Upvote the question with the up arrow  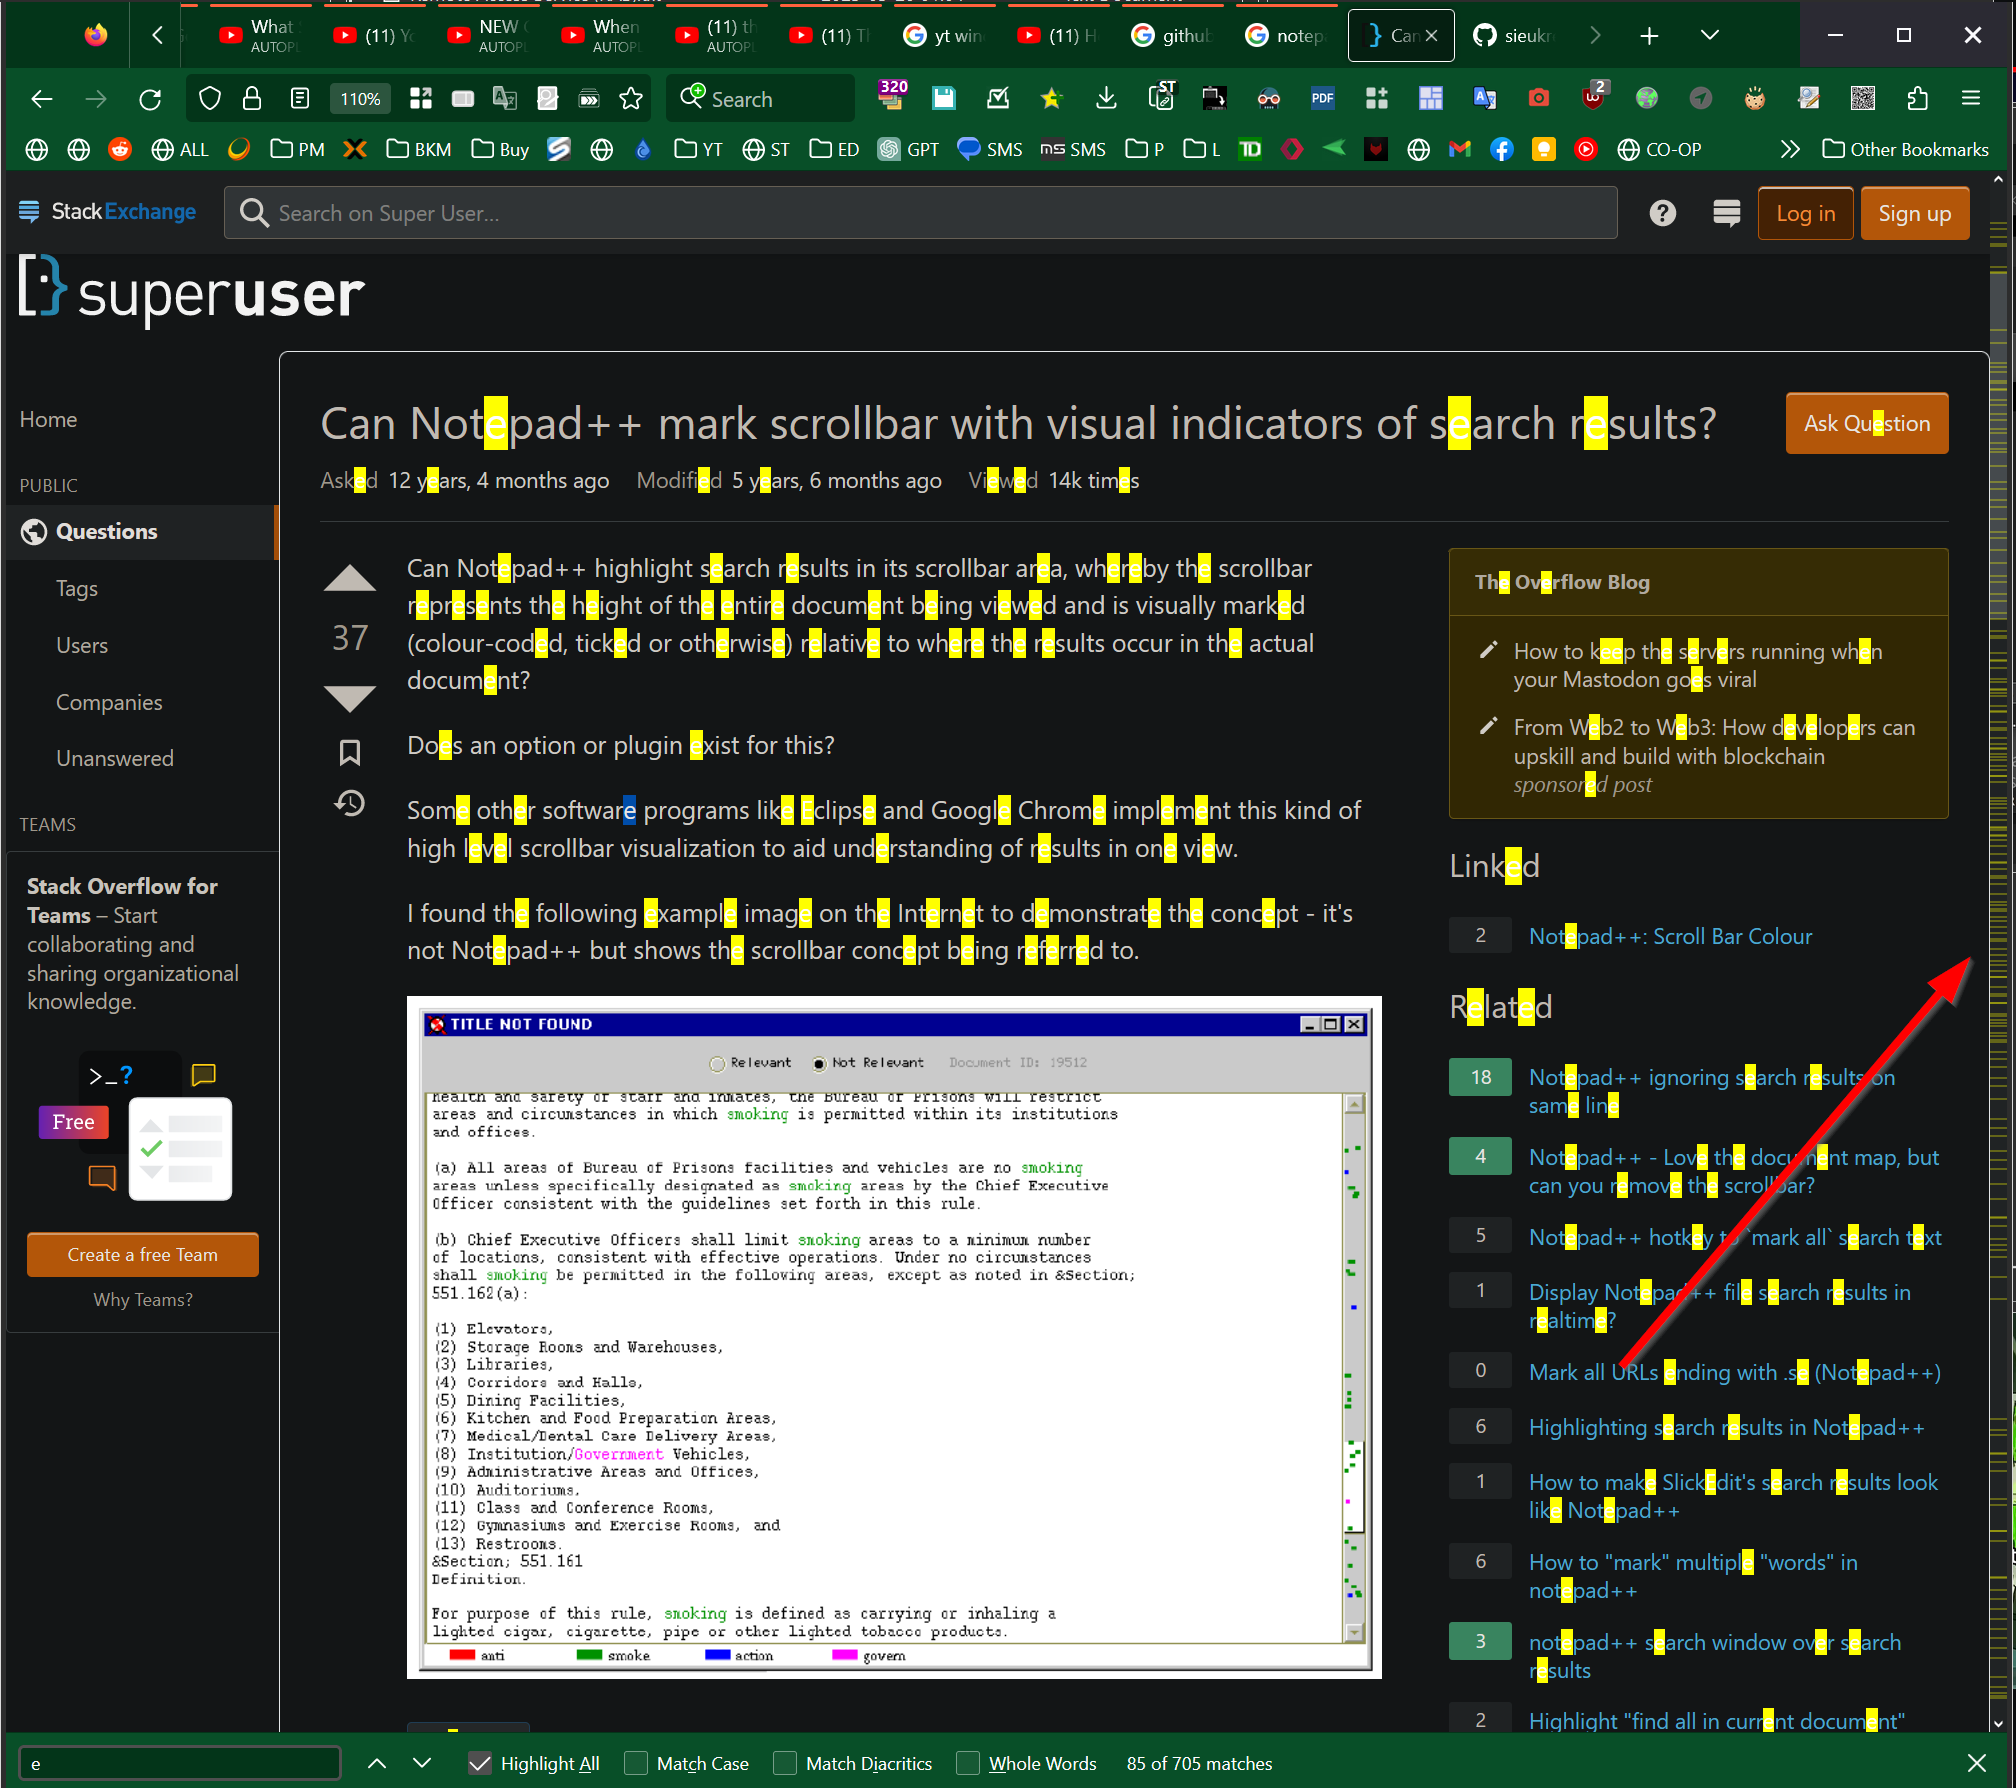(x=349, y=578)
